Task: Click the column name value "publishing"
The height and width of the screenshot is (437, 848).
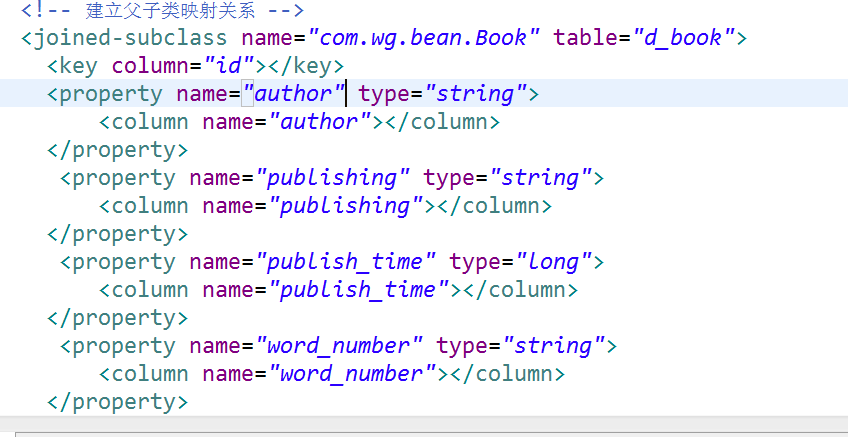Action: (x=346, y=207)
